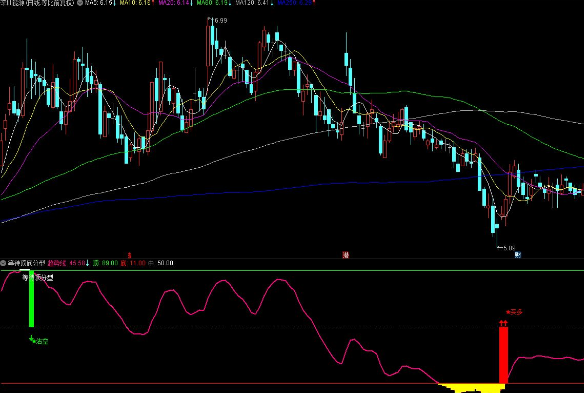Click the tall red signal bar
584x393 pixels.
503,355
